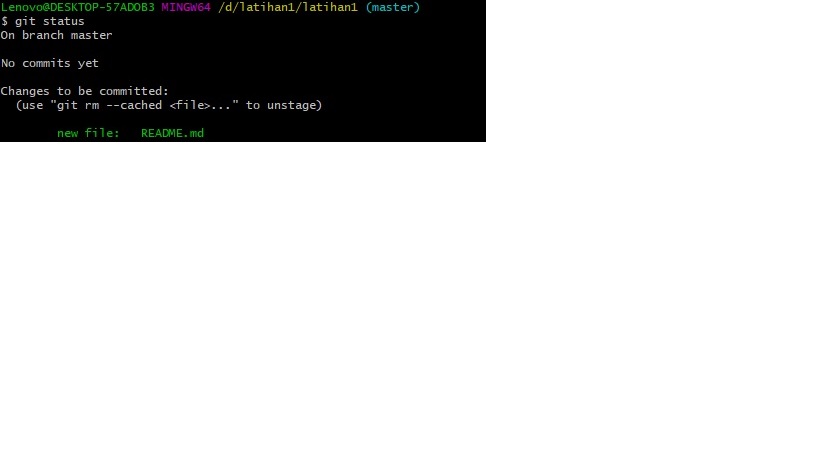Click the green new file: label
This screenshot has width=819, height=460.
(x=88, y=134)
